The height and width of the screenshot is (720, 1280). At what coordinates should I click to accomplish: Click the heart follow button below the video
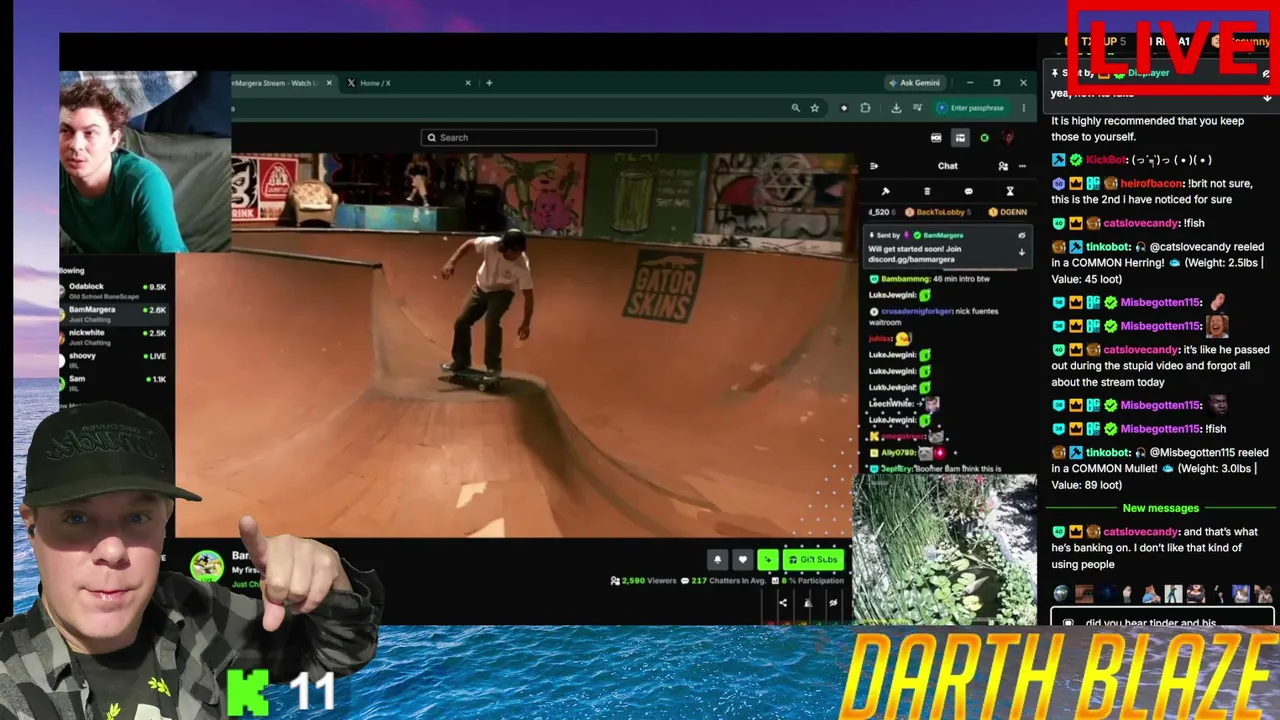pos(742,560)
